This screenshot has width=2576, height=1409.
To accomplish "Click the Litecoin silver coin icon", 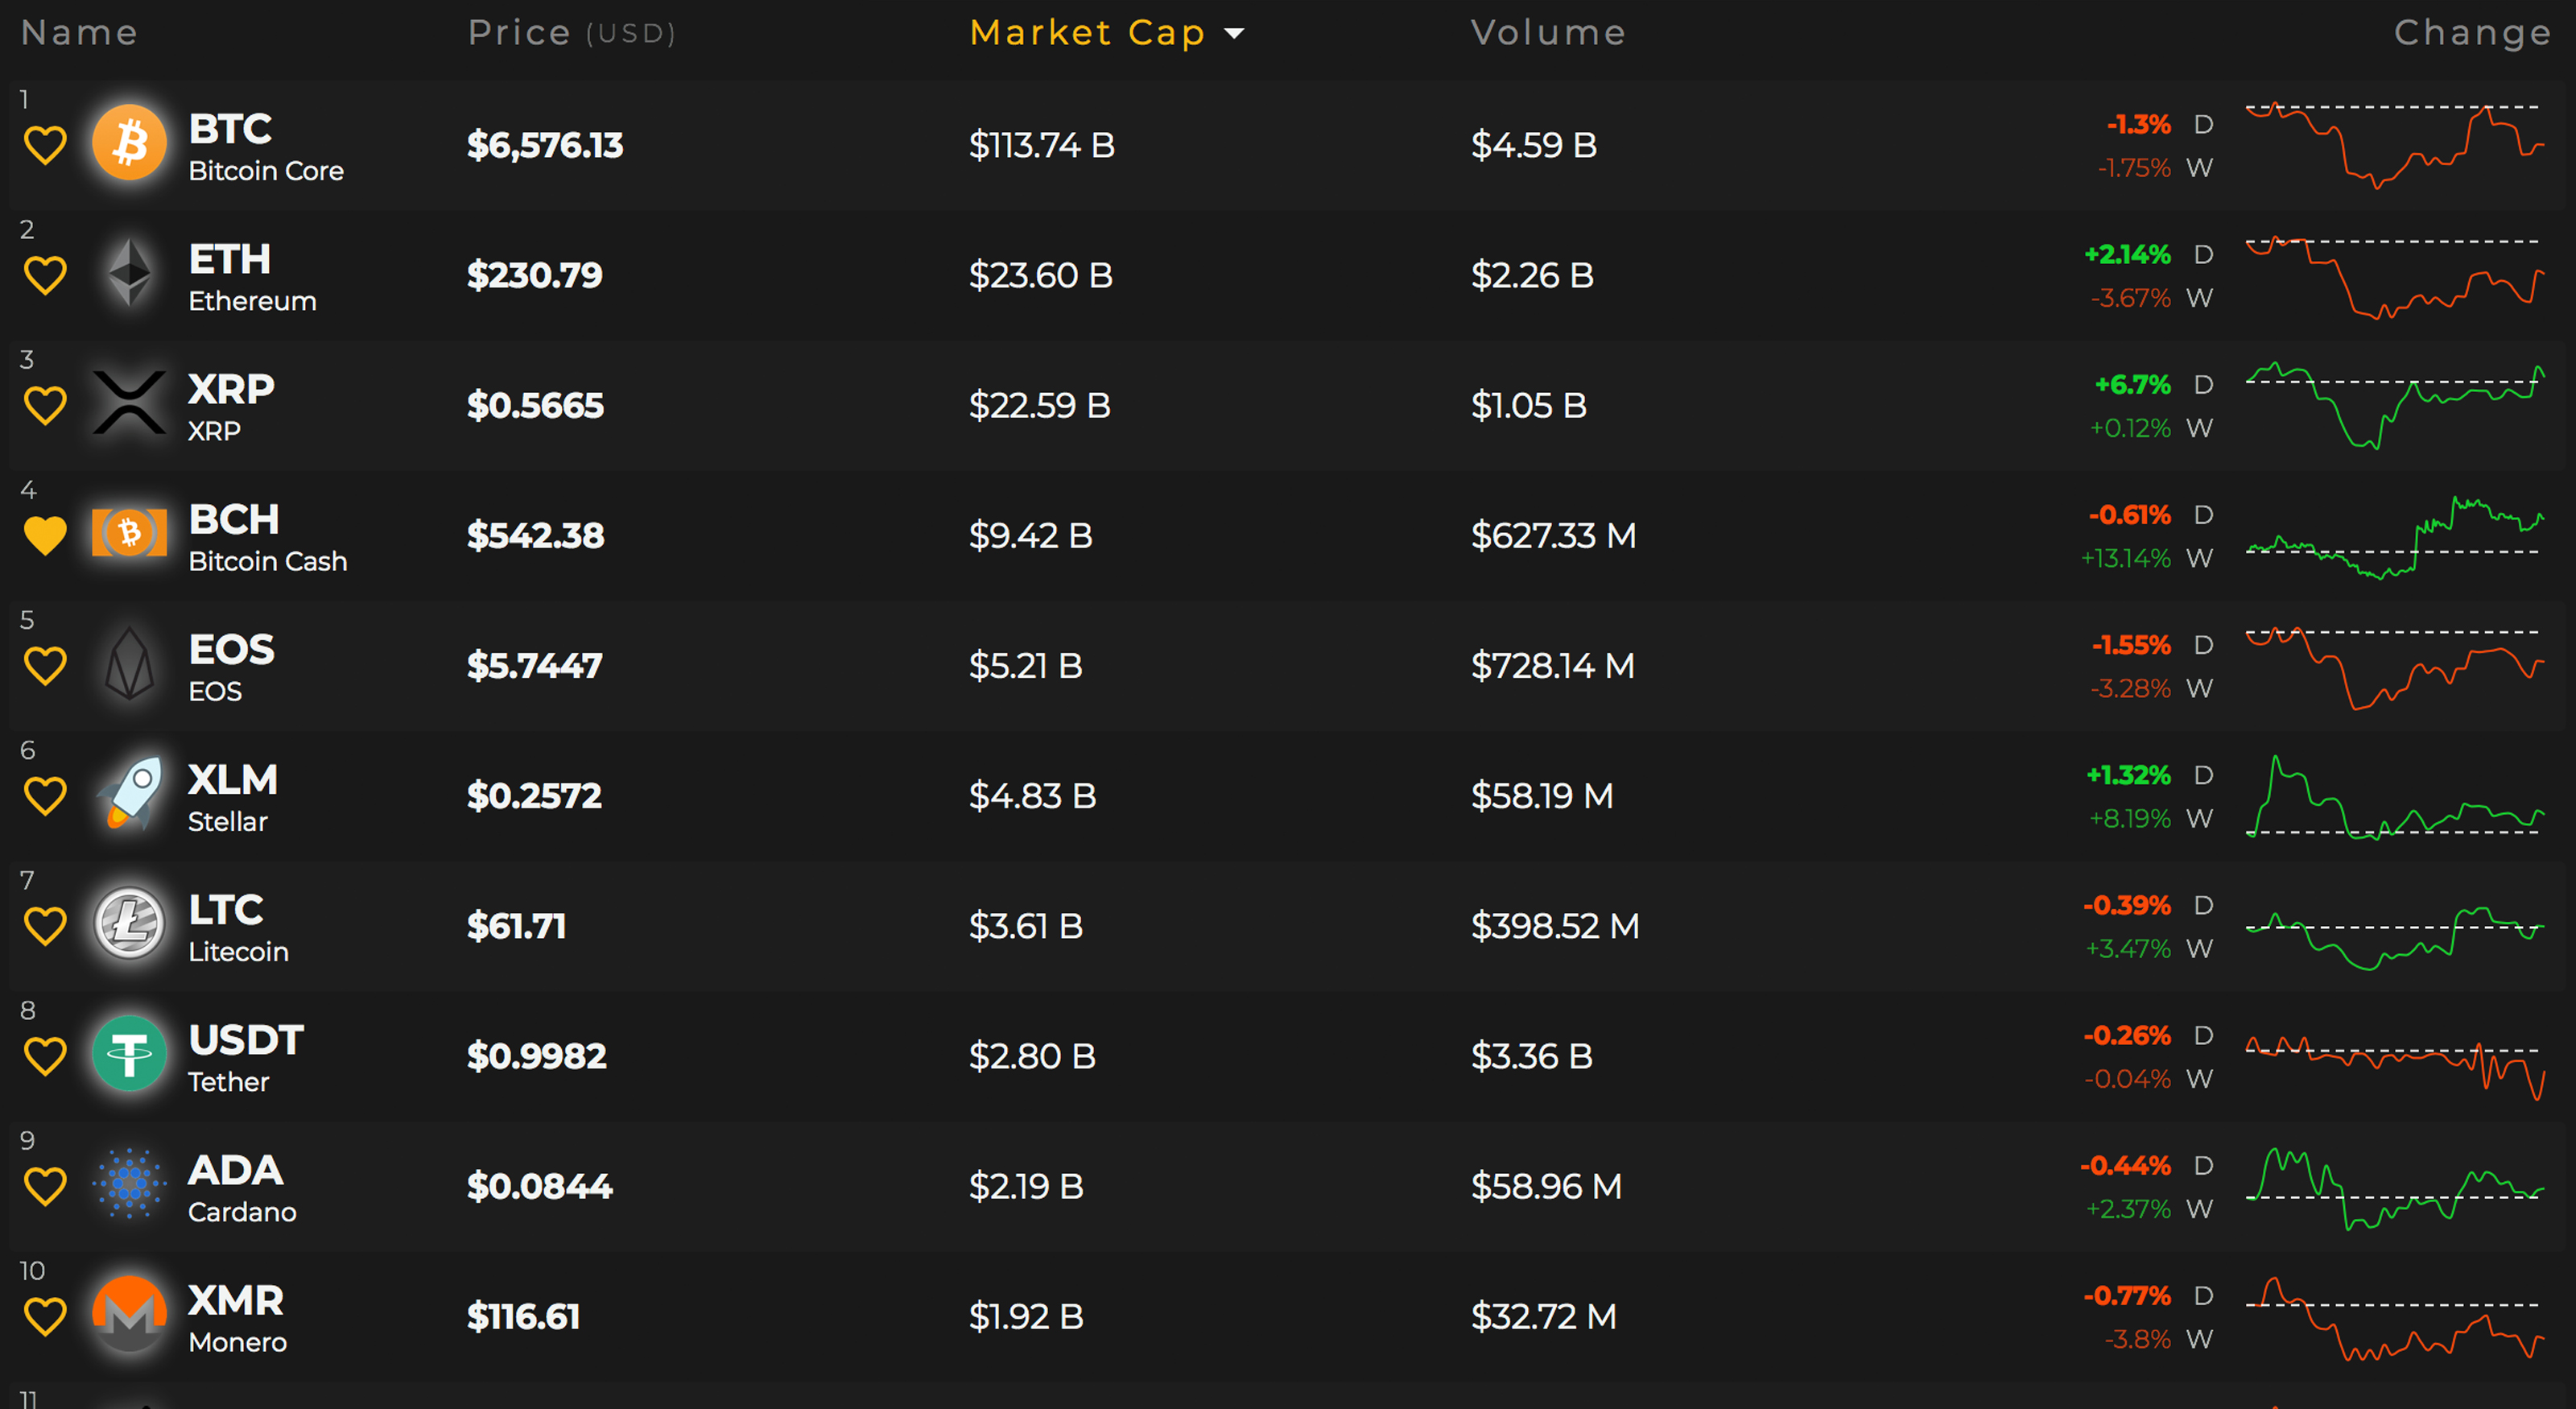I will pyautogui.click(x=129, y=924).
